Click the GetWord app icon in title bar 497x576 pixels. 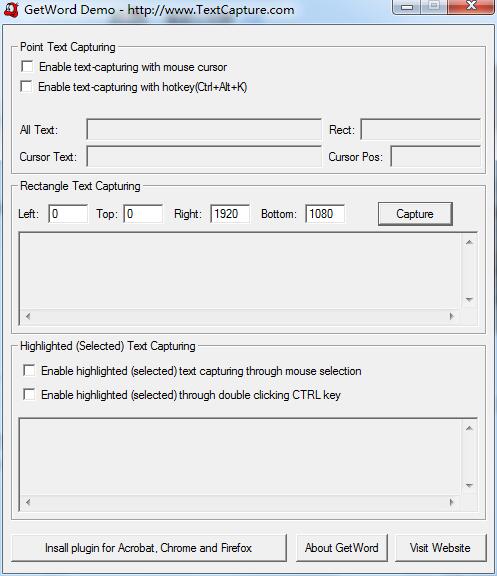click(x=11, y=10)
